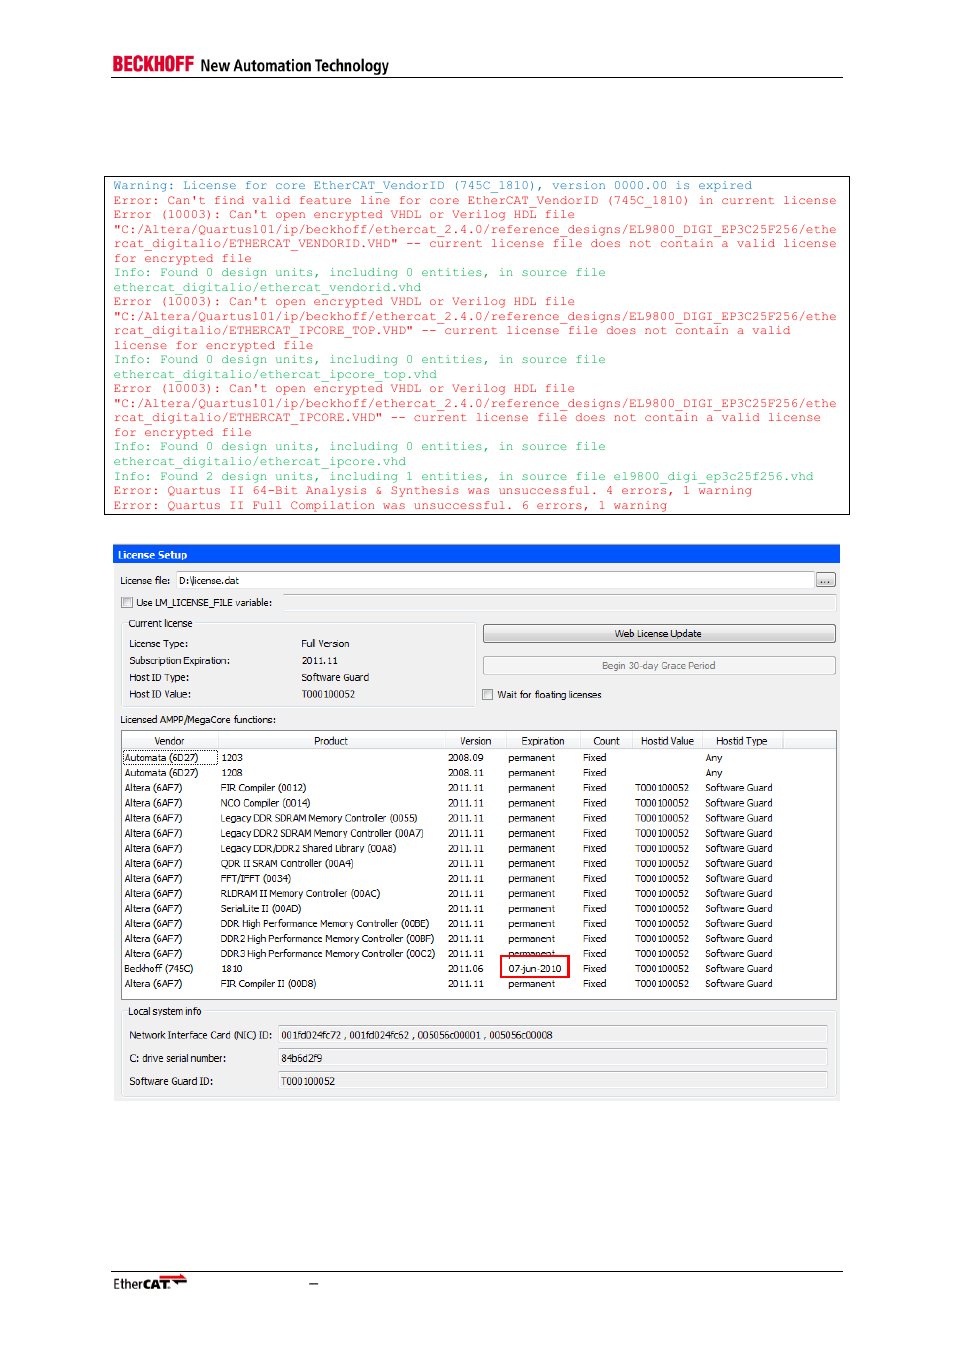Image resolution: width=954 pixels, height=1350 pixels.
Task: Click the Software Guard ID field
Action: pos(552,1081)
